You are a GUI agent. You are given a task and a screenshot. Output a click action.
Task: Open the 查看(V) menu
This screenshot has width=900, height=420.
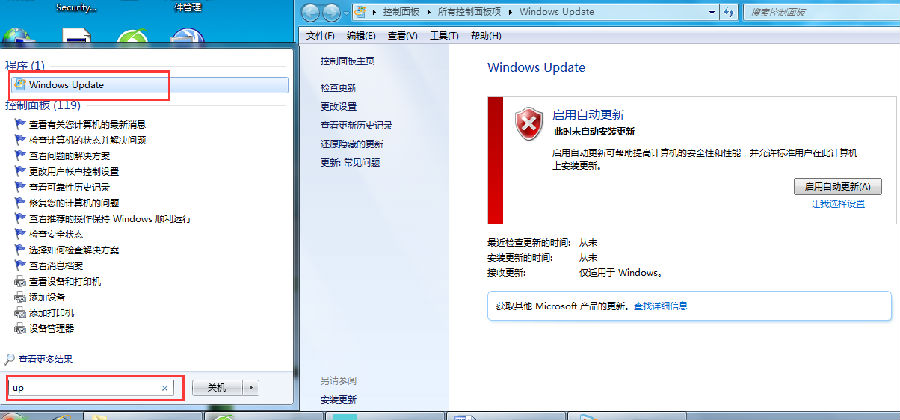(x=403, y=36)
